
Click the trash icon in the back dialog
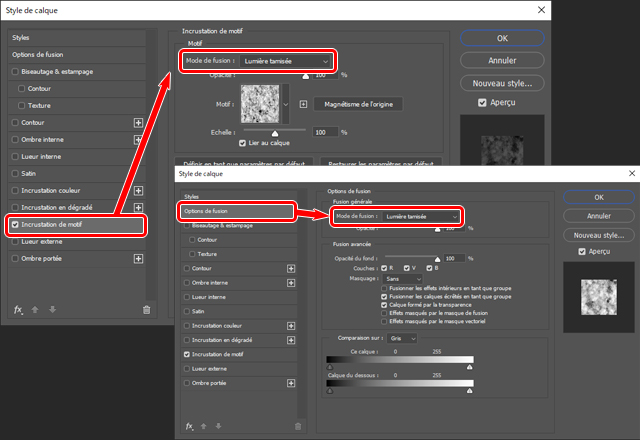[146, 309]
